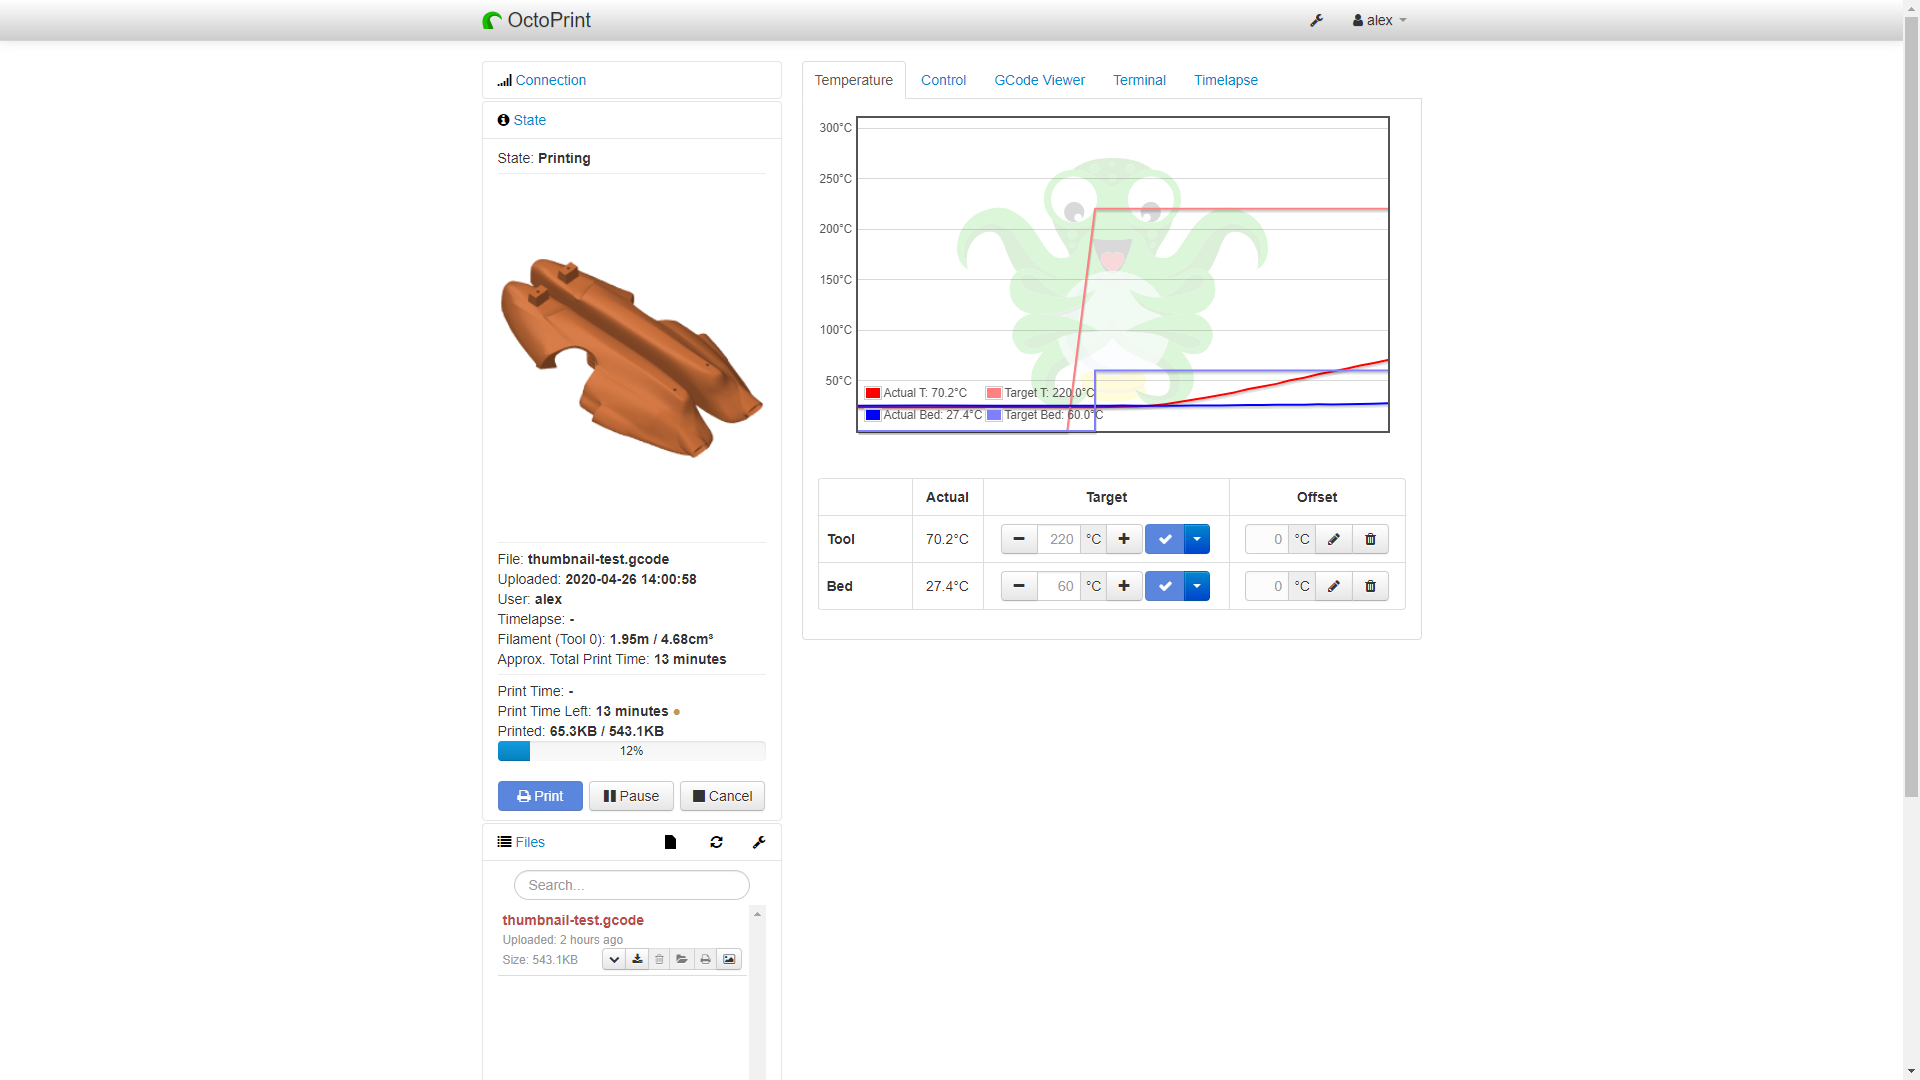Open the Bed temperature presets dropdown

click(1197, 586)
